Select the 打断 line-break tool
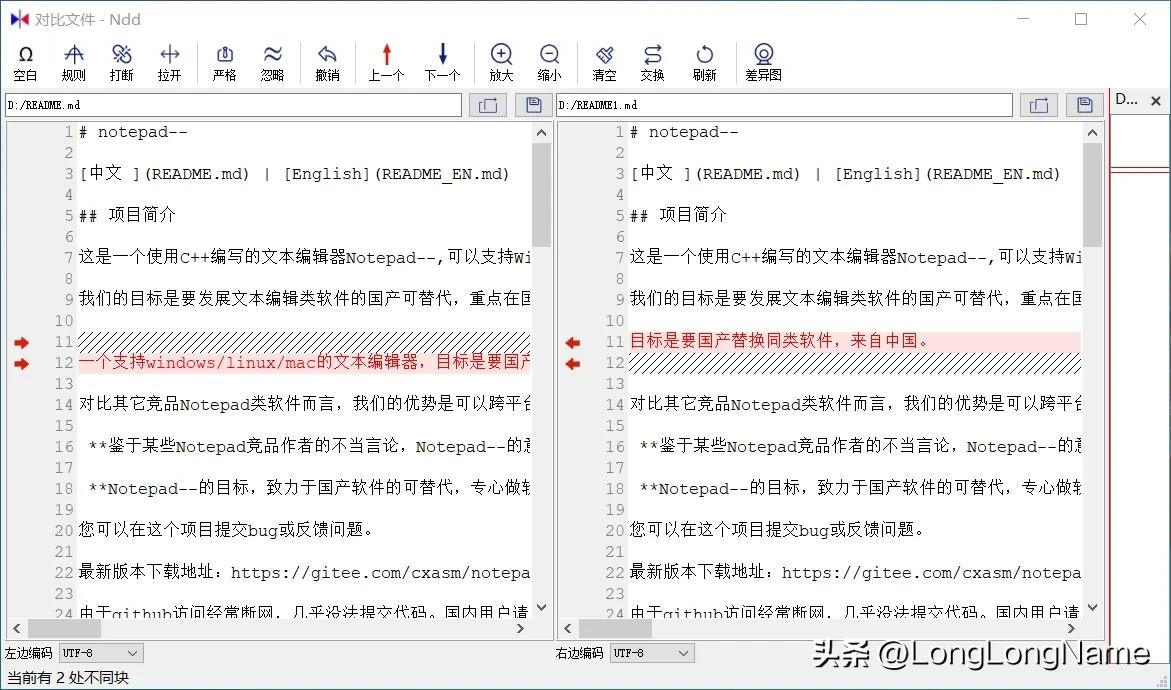This screenshot has height=690, width=1171. (121, 60)
